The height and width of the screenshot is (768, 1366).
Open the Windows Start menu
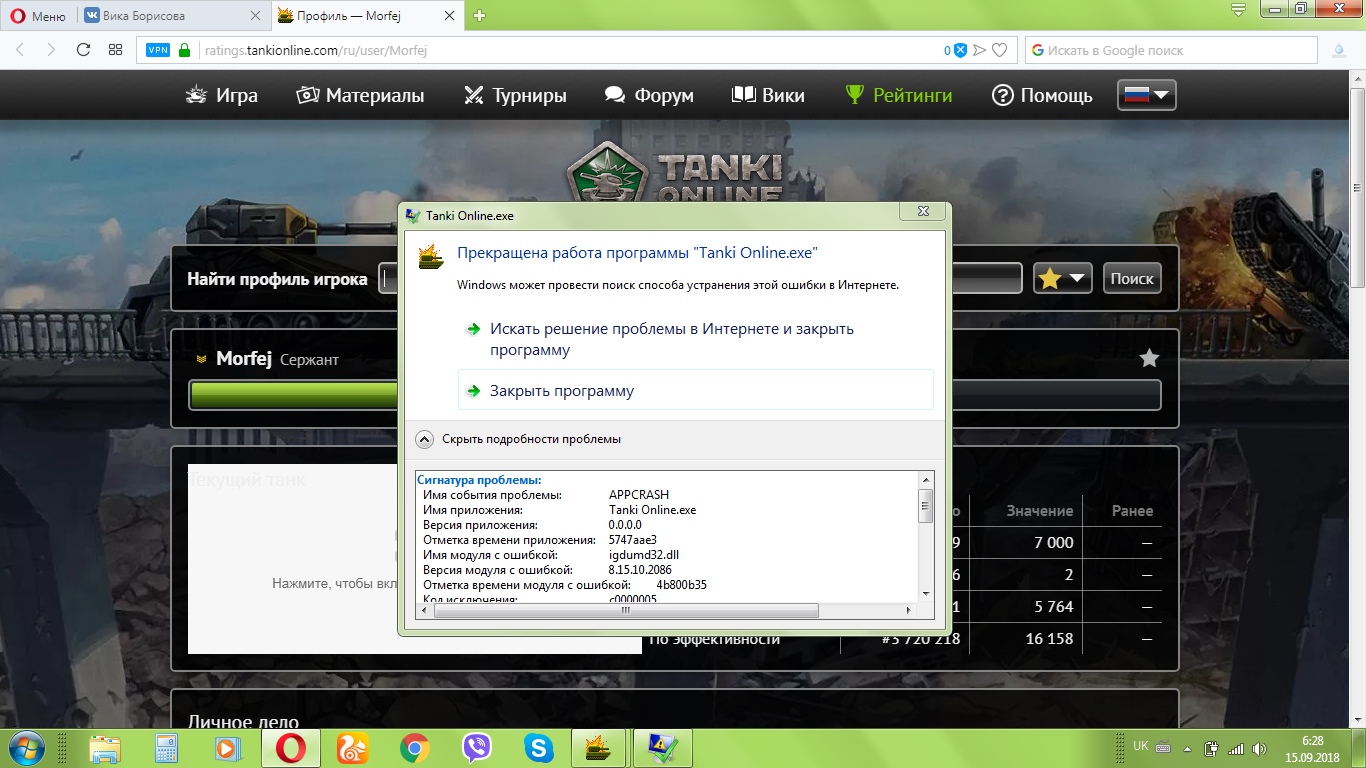[27, 747]
